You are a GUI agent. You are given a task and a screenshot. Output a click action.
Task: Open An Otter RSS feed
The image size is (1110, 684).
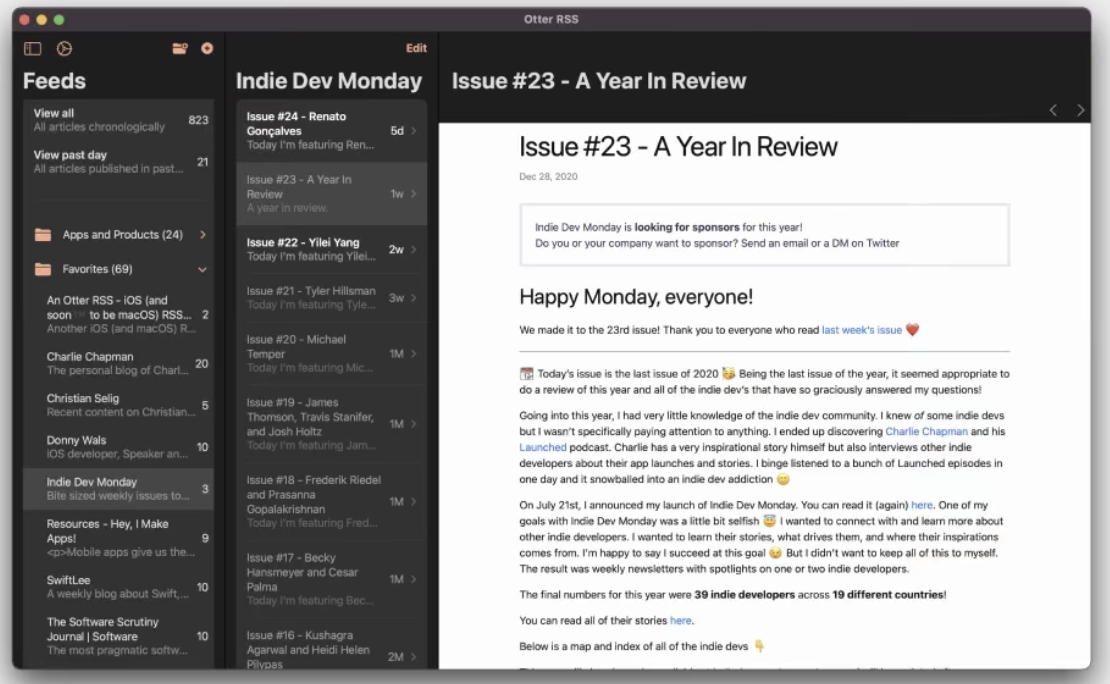tap(119, 314)
